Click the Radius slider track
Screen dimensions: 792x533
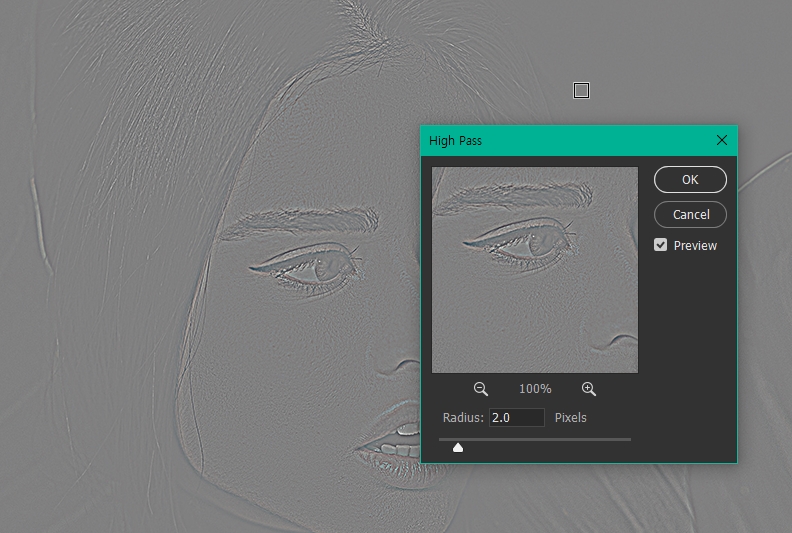[535, 440]
